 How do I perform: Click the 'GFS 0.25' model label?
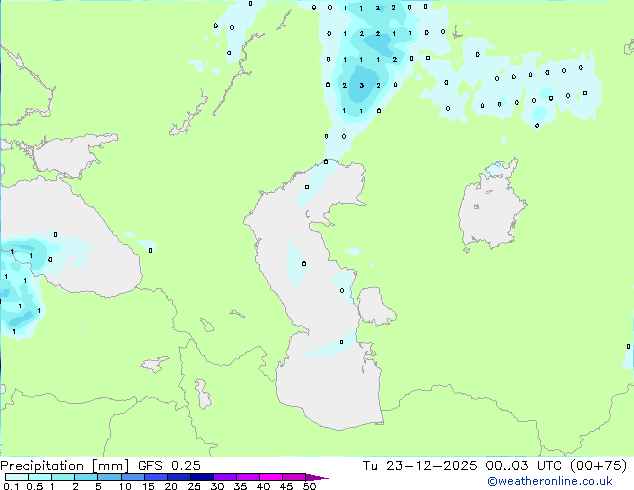click(169, 466)
